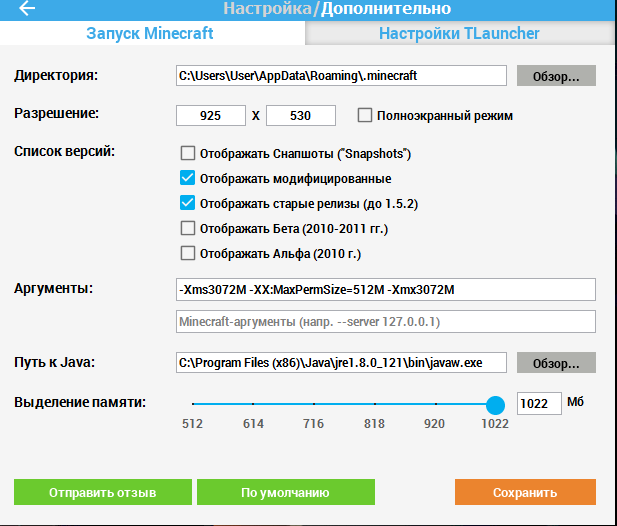Uncheck Отображать модифицированные checkbox
617x526 pixels.
[187, 178]
